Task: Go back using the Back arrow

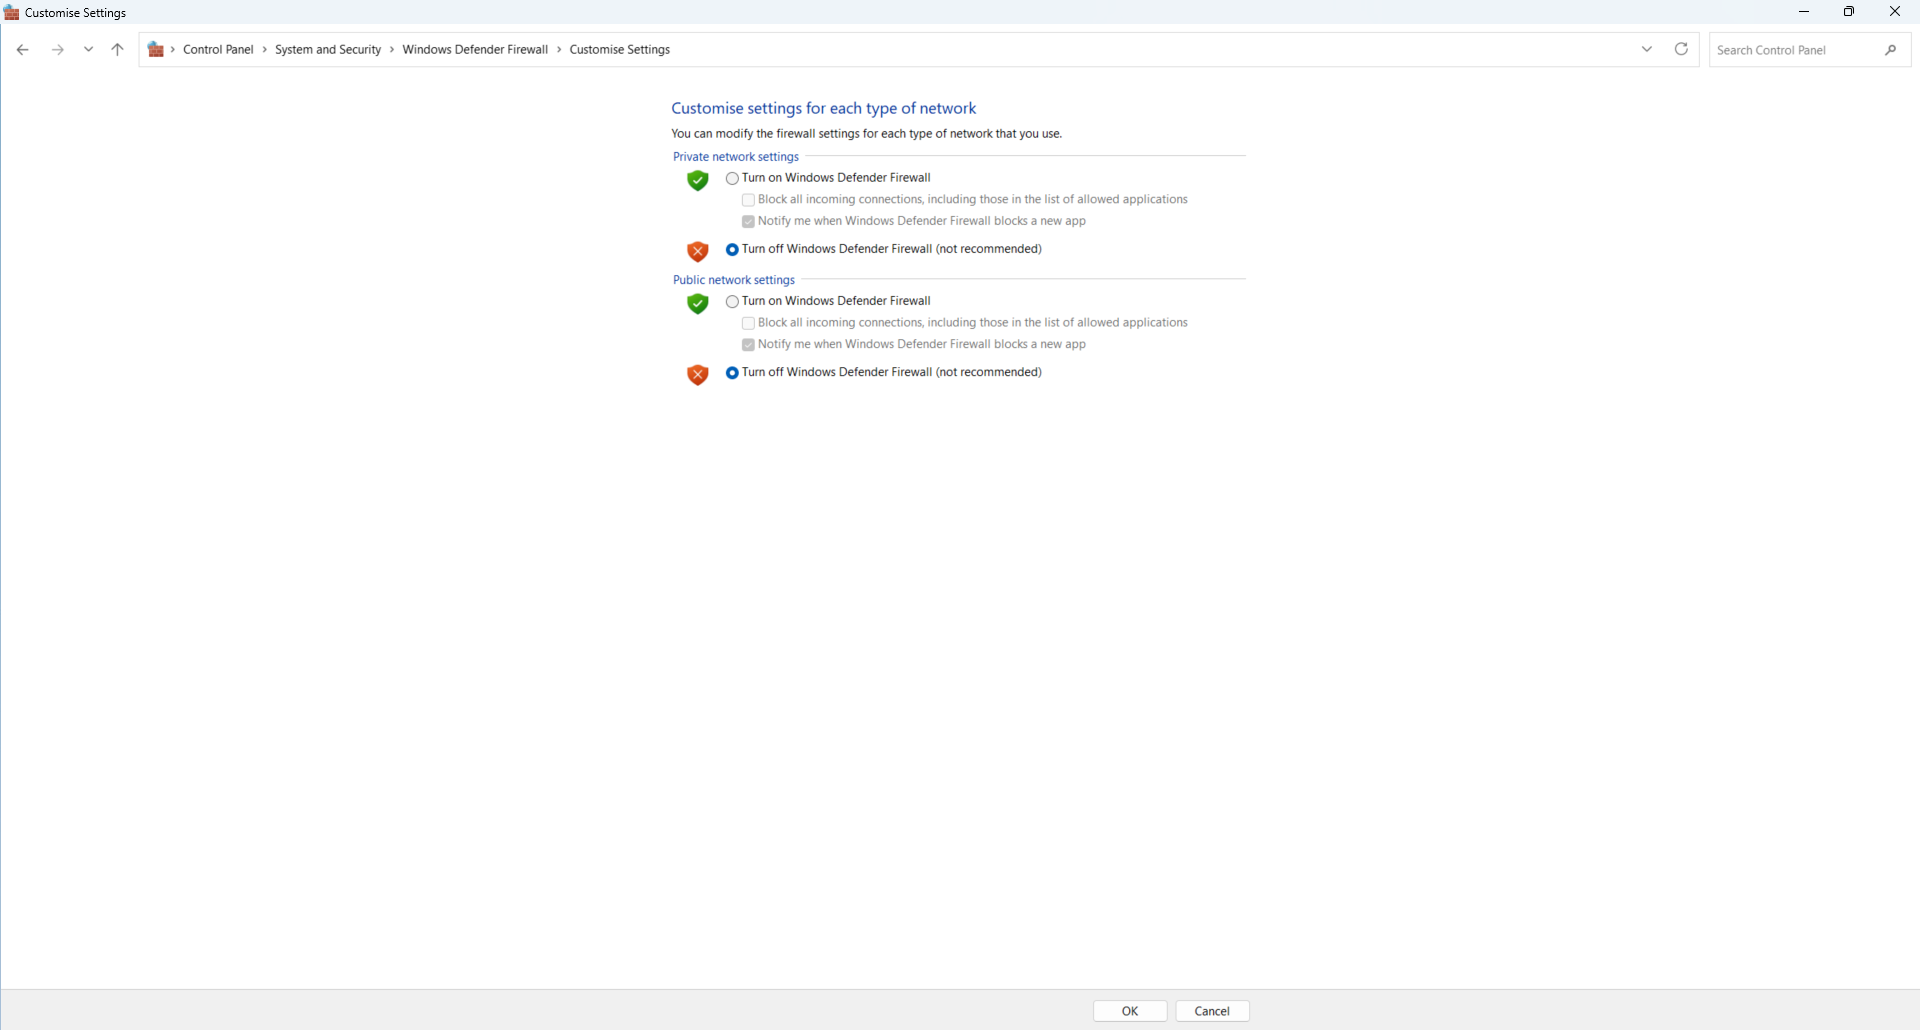Action: coord(22,50)
